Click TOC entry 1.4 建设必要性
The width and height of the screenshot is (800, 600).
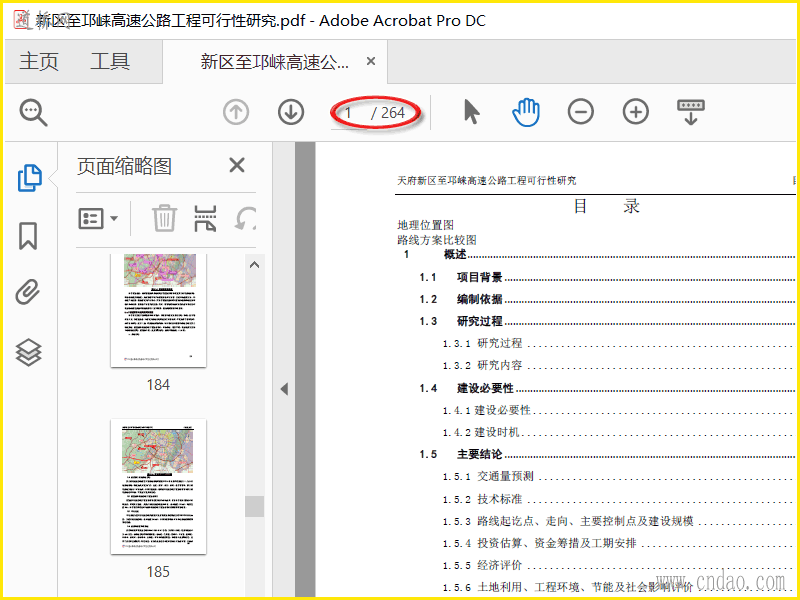[607, 388]
